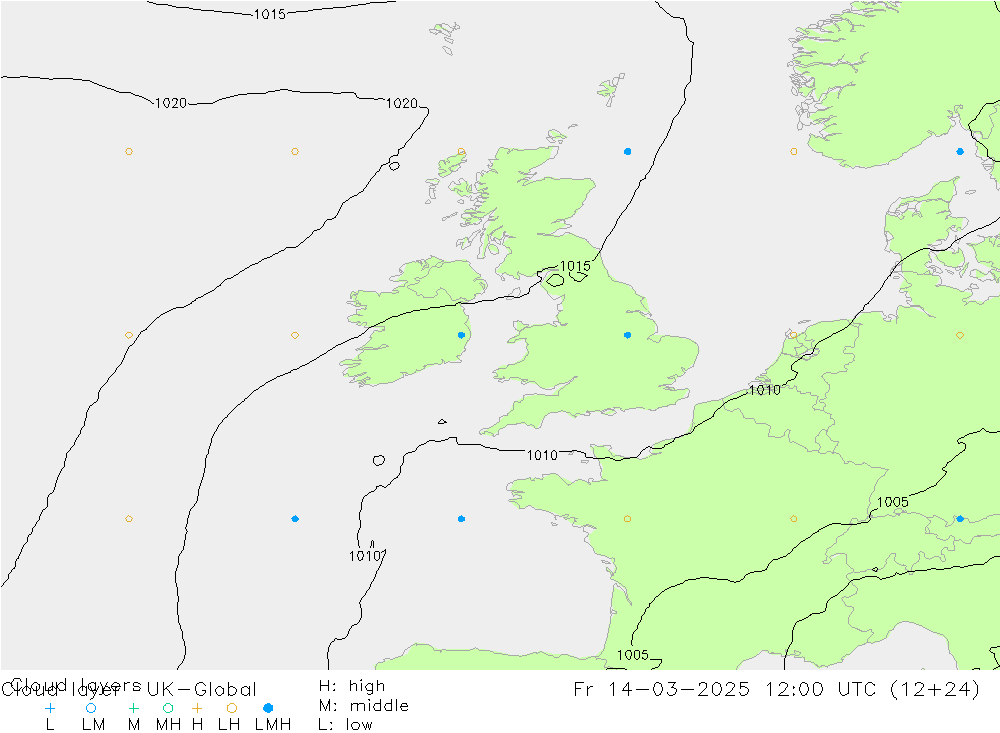Click the closed contour loop over southwest Scotland
Image resolution: width=1000 pixels, height=733 pixels.
[555, 279]
